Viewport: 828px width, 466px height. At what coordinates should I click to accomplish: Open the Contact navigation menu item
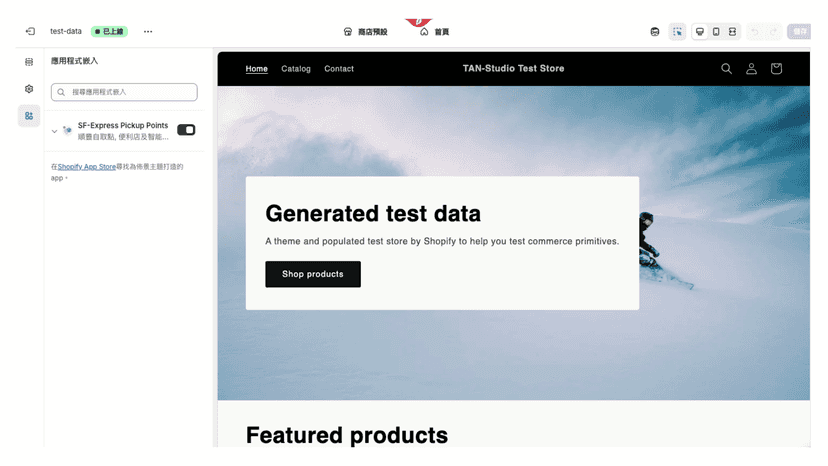click(339, 69)
